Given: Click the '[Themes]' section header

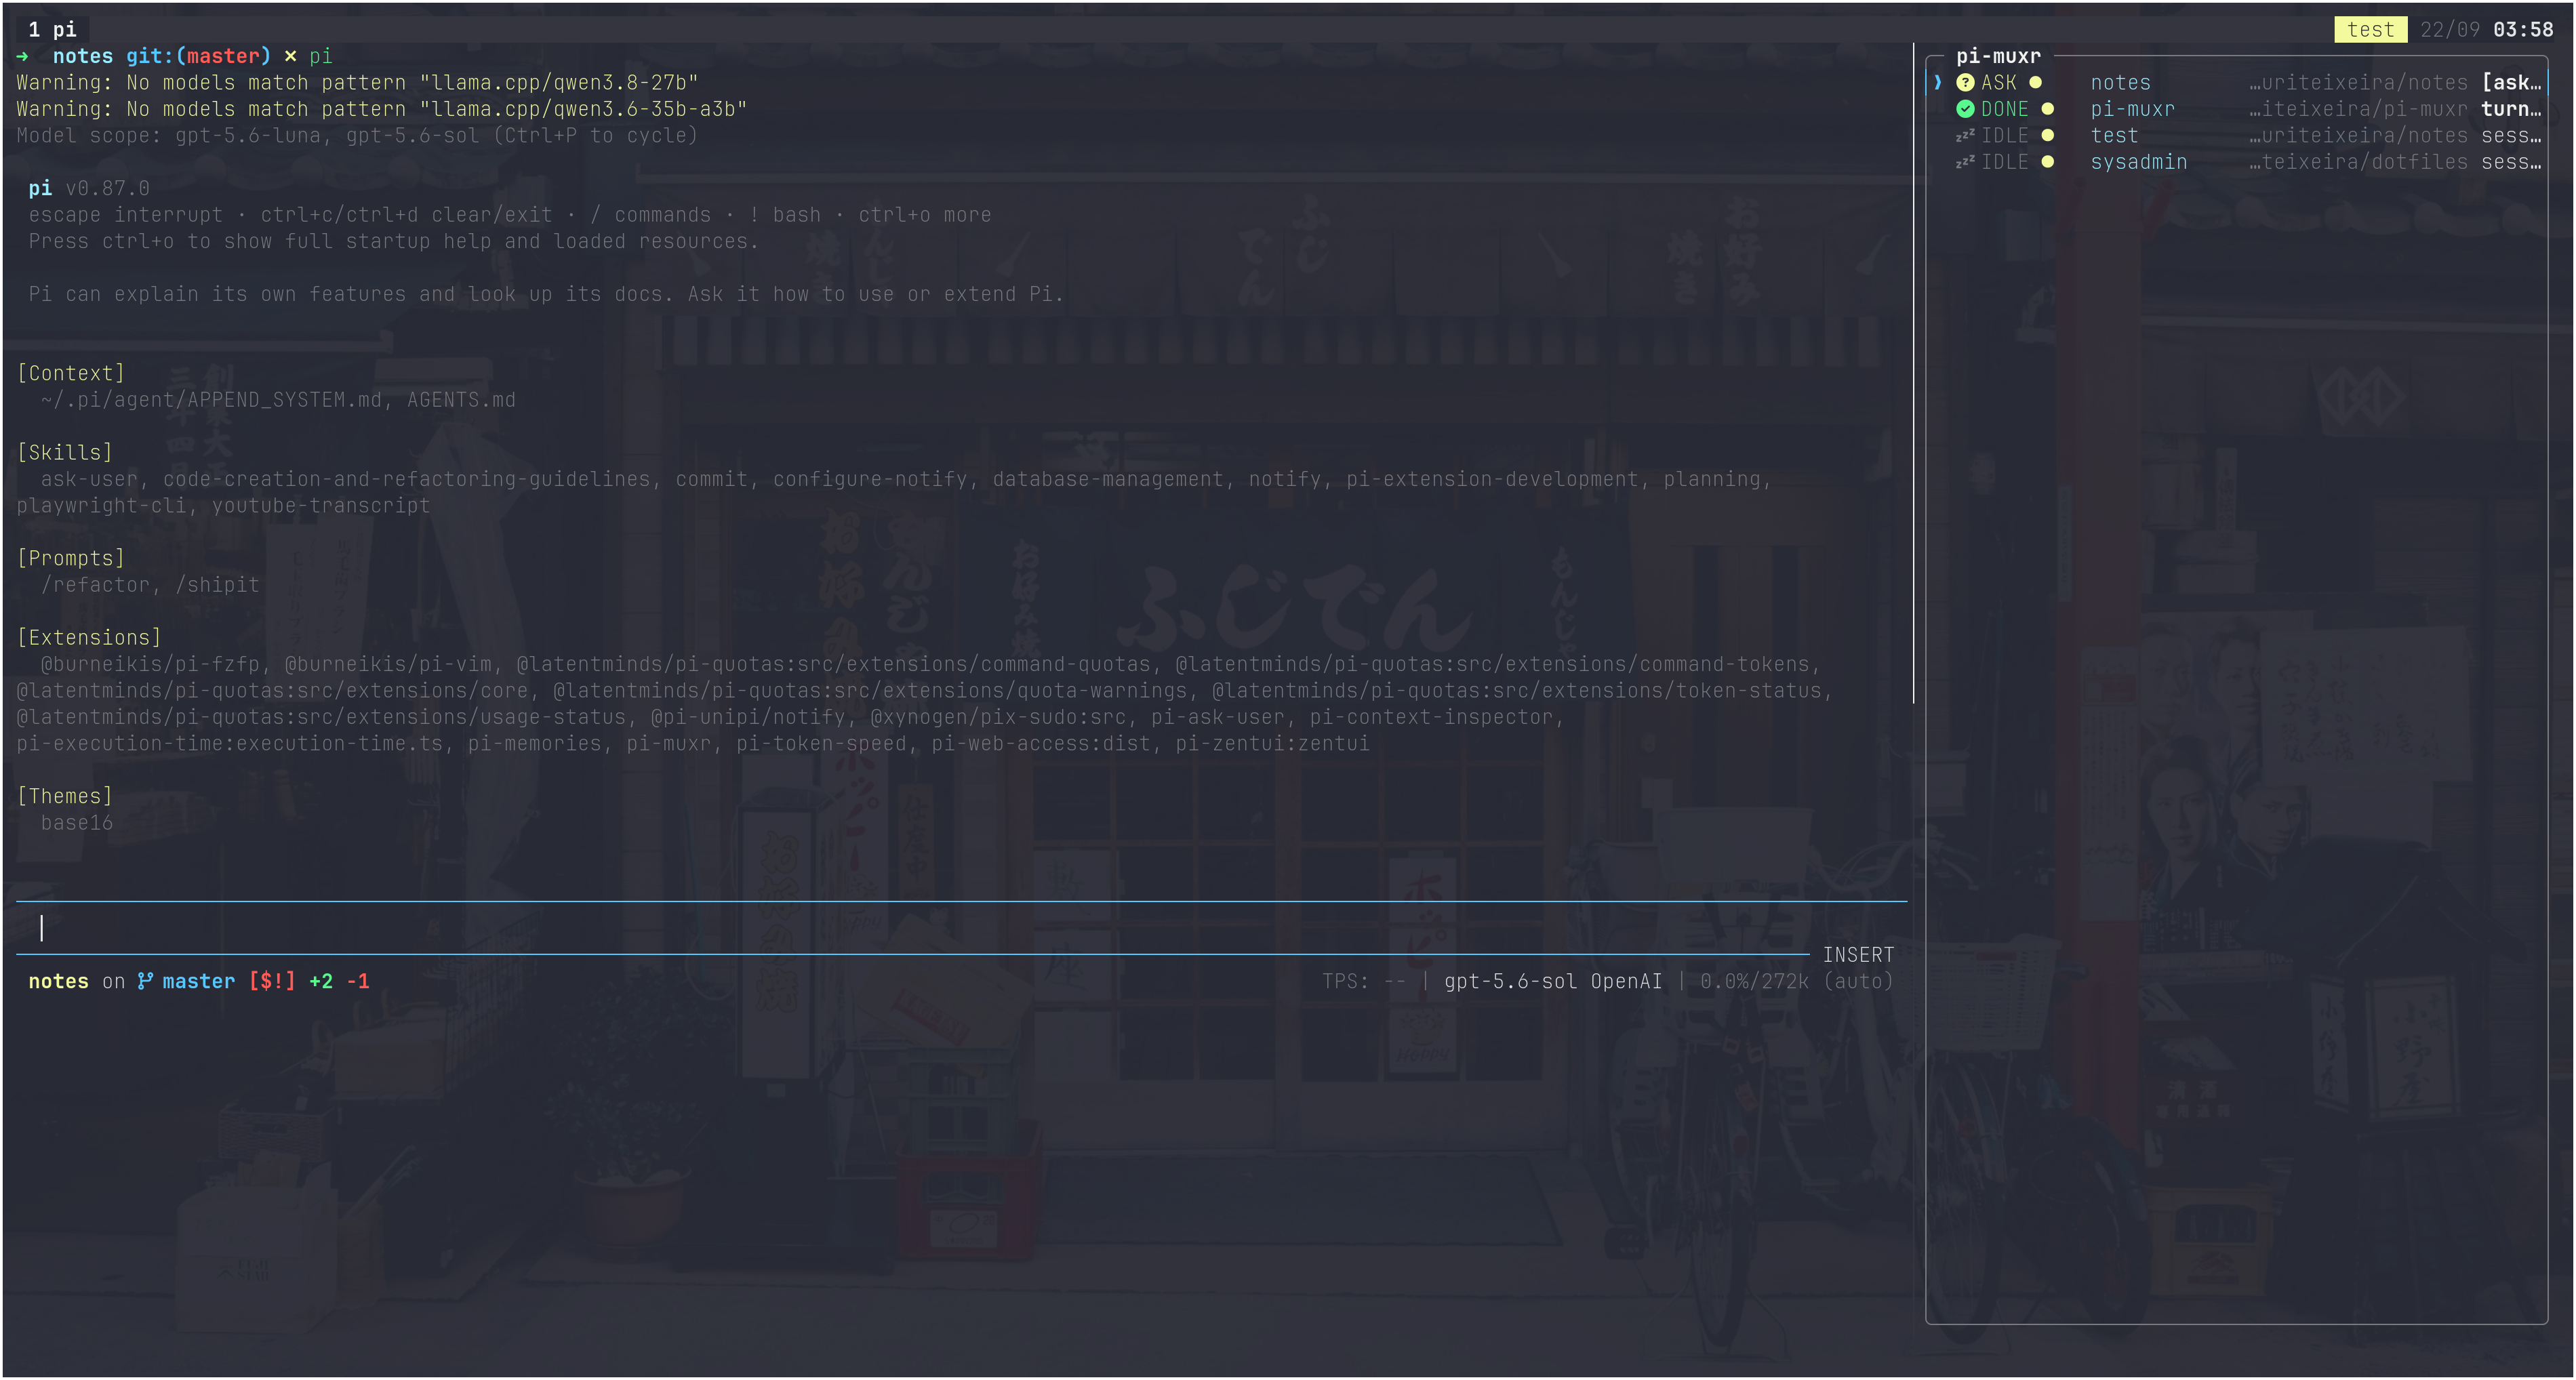Looking at the screenshot, I should tap(65, 796).
